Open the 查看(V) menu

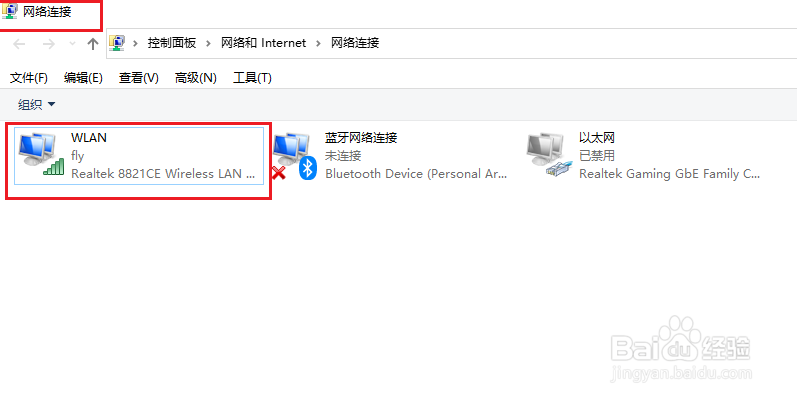click(x=139, y=78)
